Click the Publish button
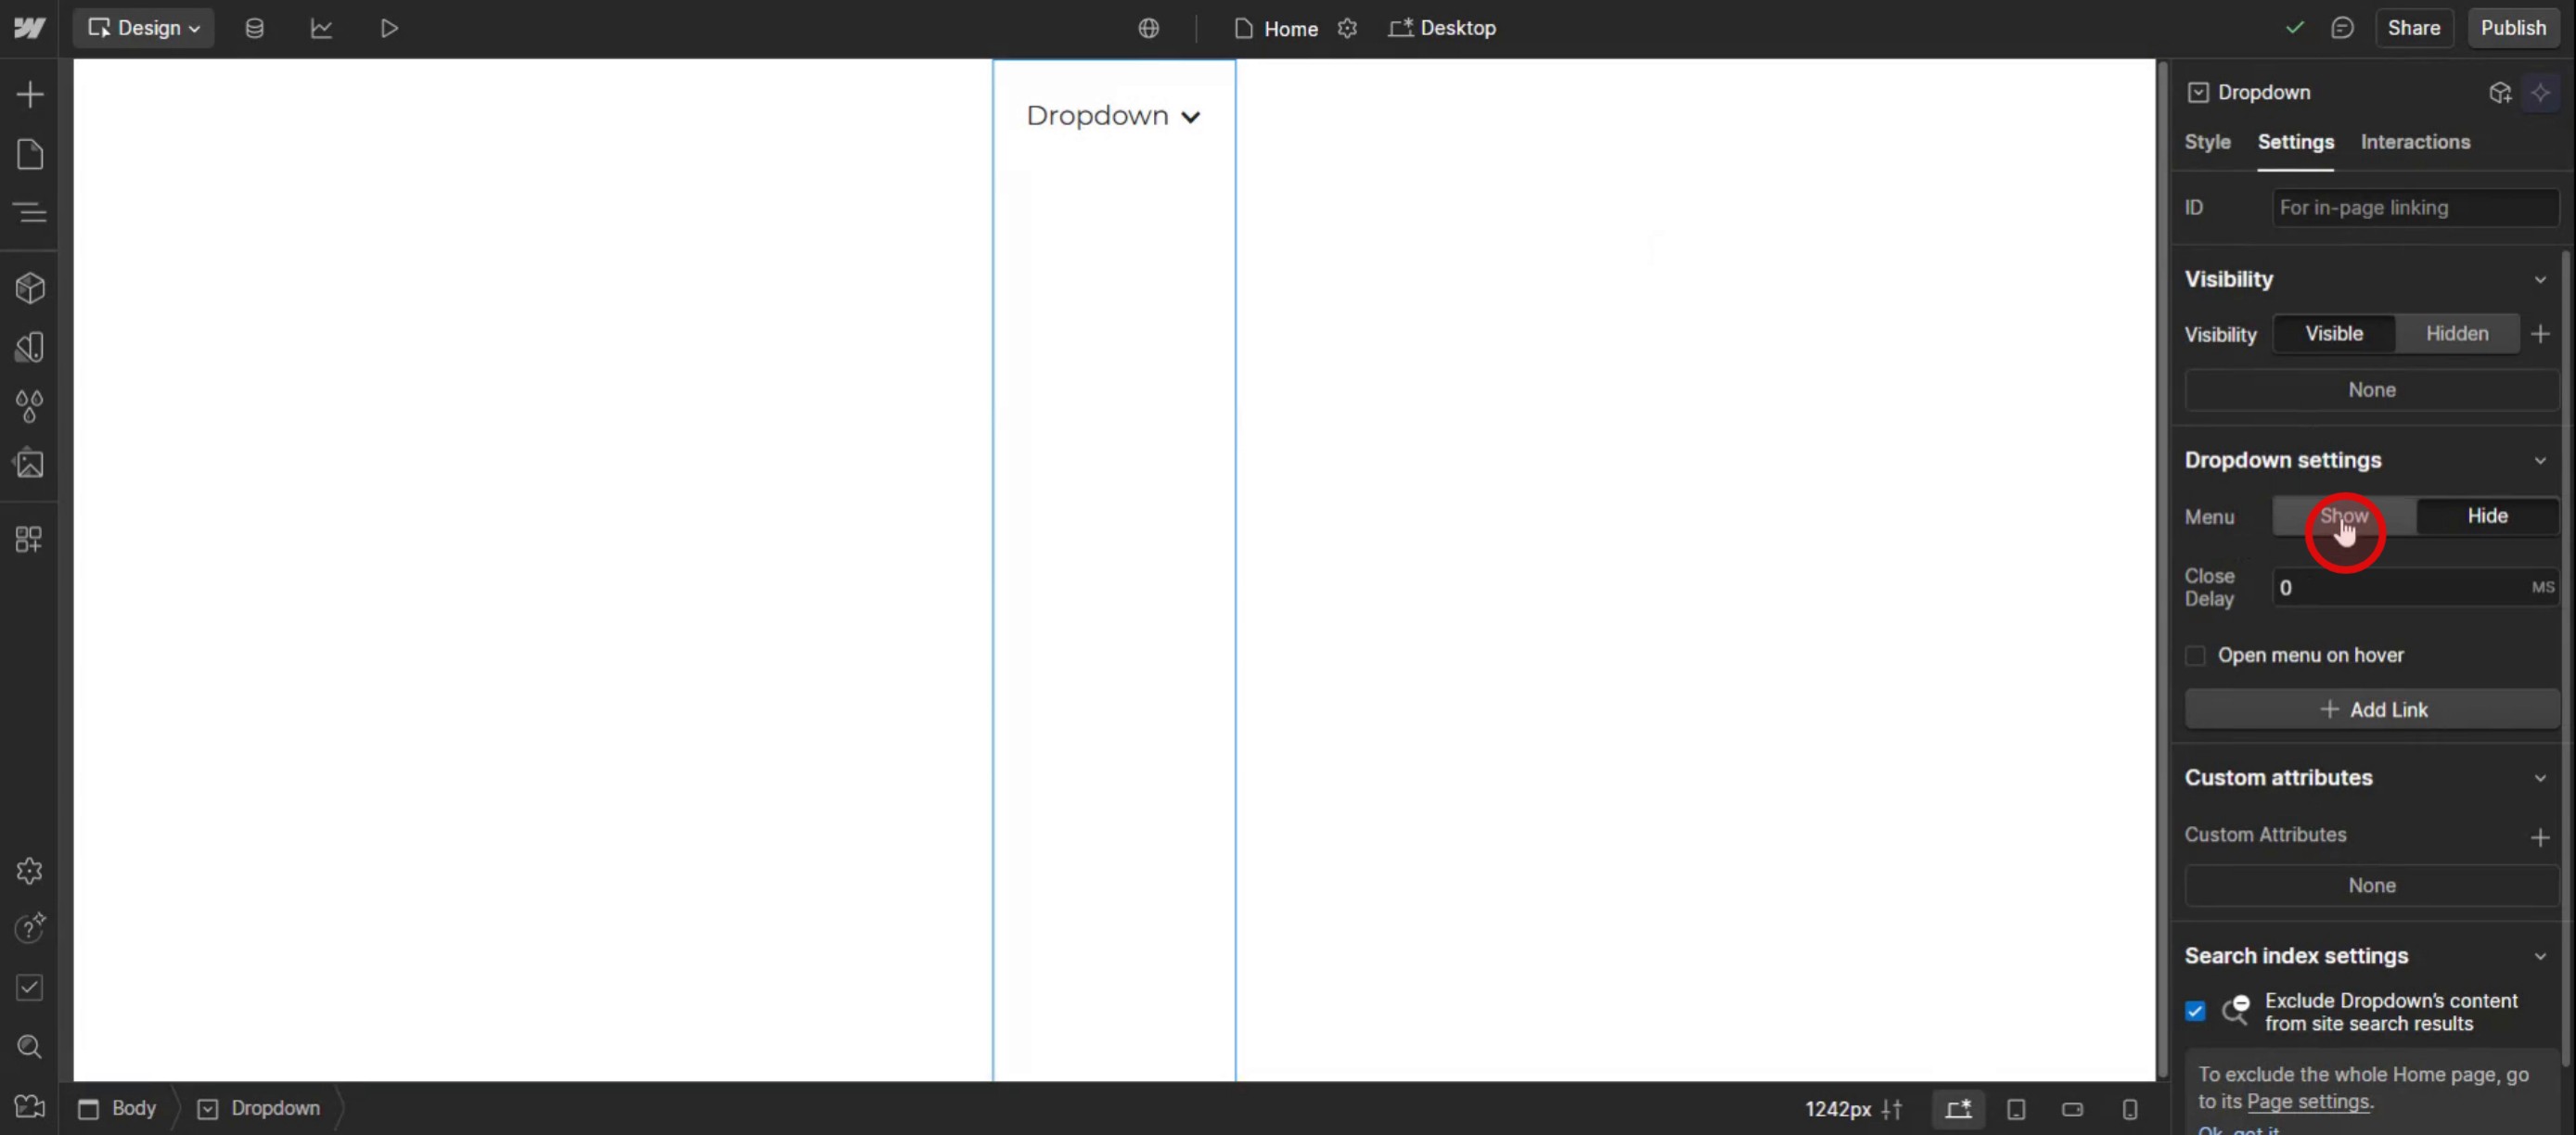 [x=2512, y=28]
